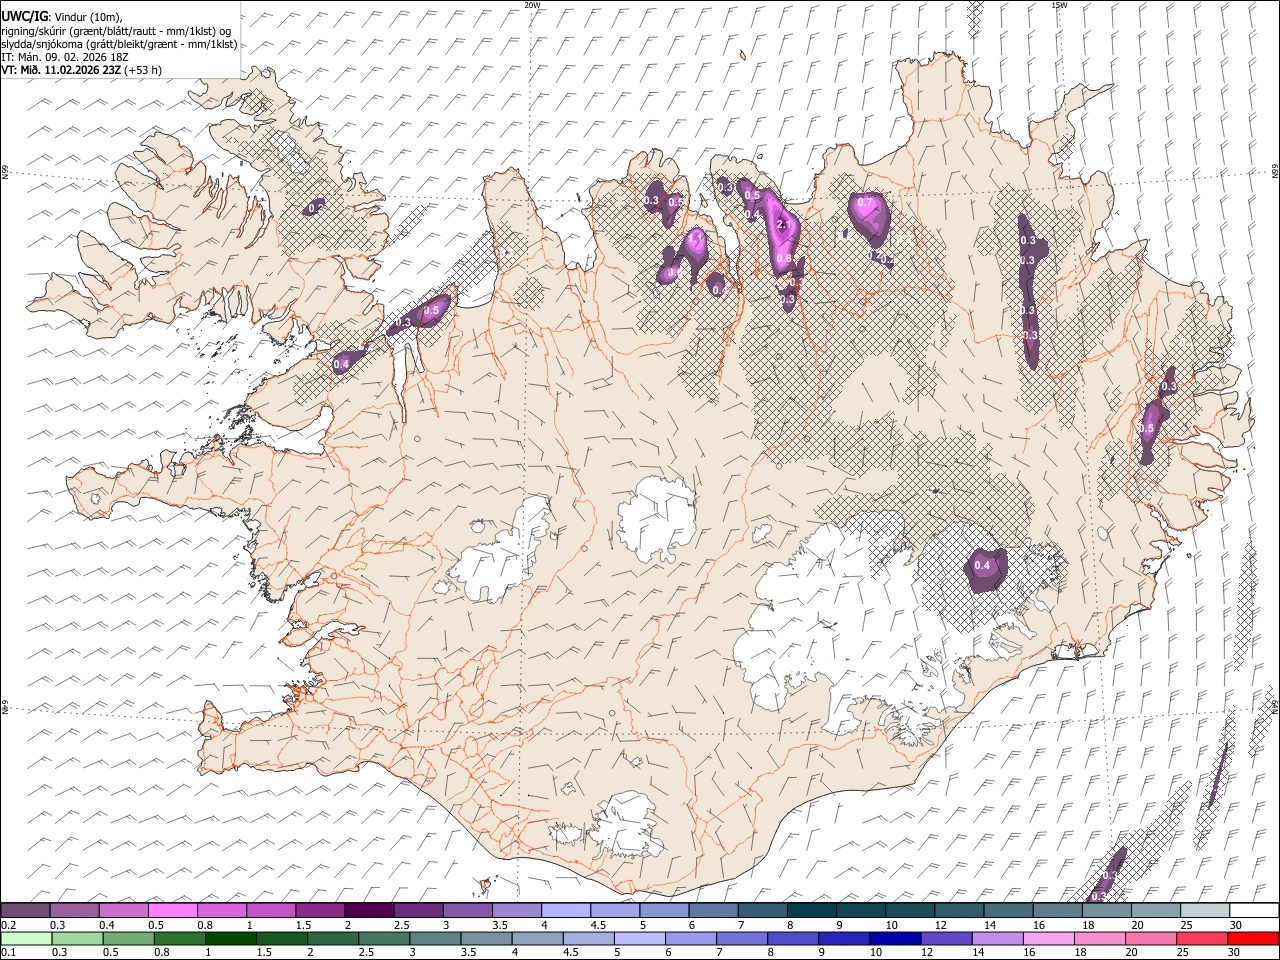The height and width of the screenshot is (960, 1280).
Task: Click the '0.8' snowfall value on the map
Action: tap(784, 259)
